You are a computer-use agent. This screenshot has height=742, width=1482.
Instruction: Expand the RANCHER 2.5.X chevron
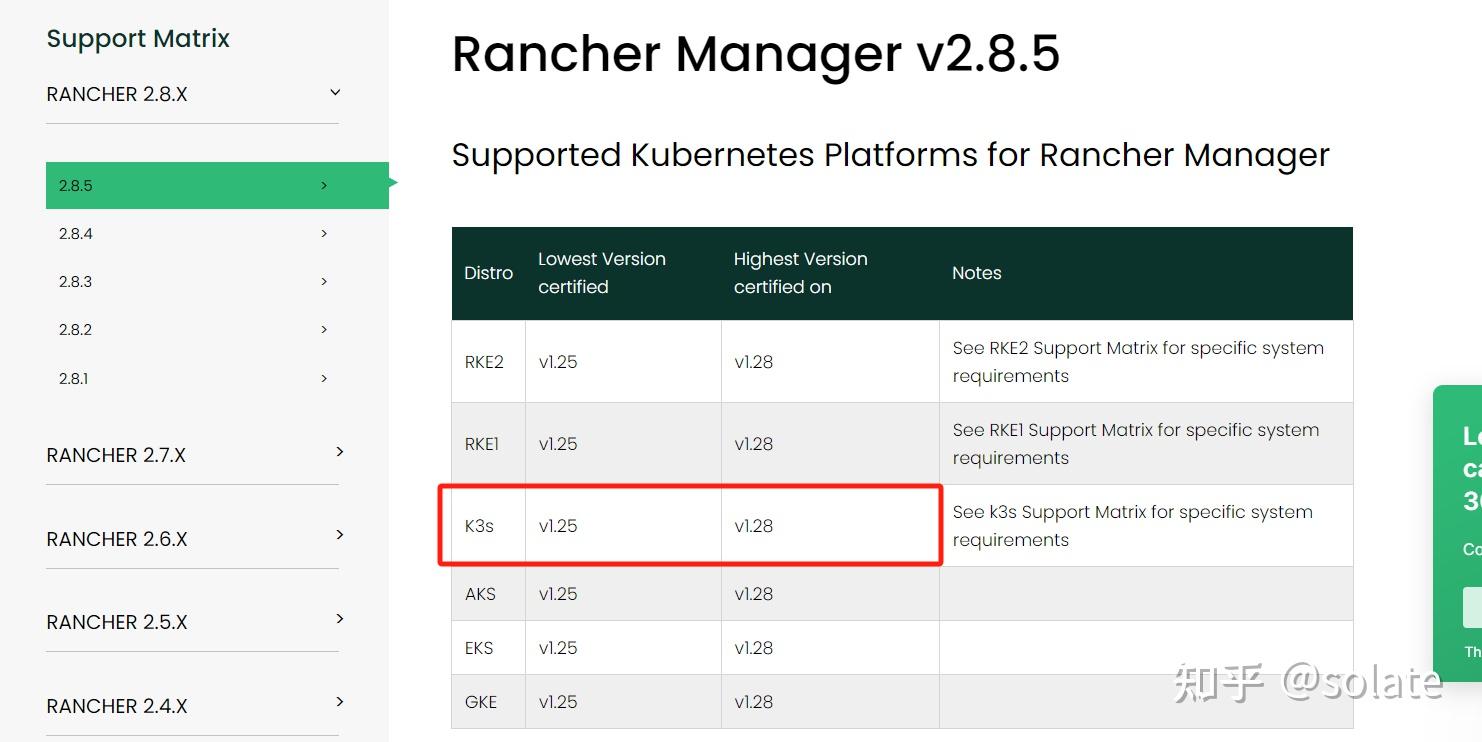(x=340, y=619)
